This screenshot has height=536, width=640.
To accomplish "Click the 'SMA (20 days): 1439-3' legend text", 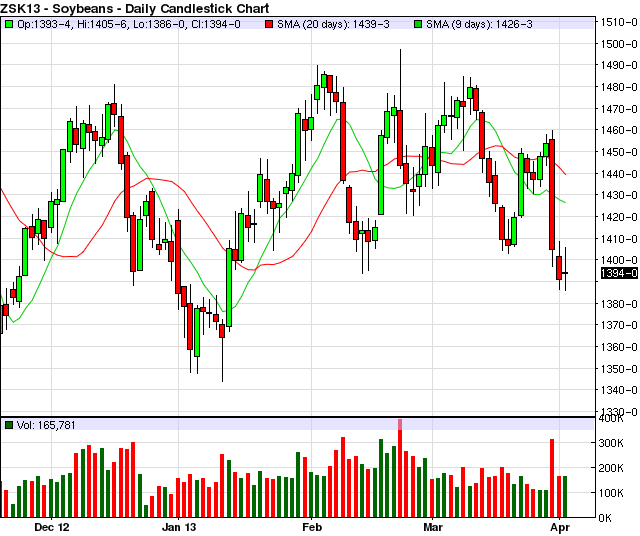I will (x=333, y=24).
